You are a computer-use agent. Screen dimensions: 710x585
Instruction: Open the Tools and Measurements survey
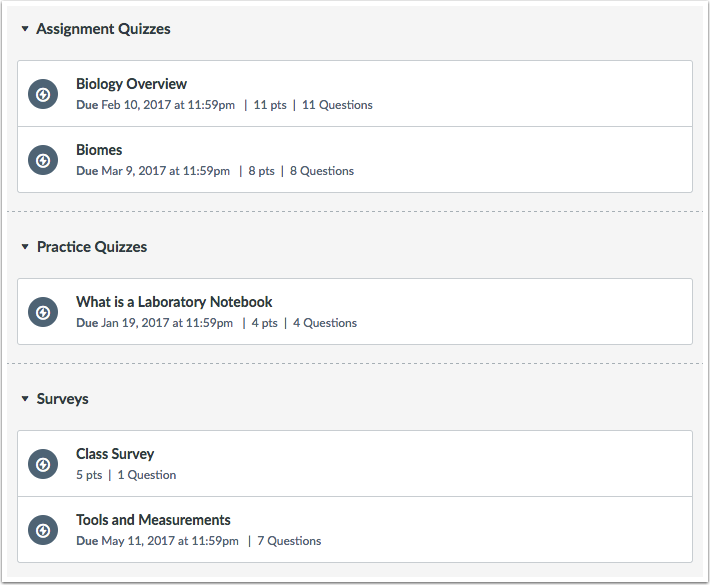[153, 520]
